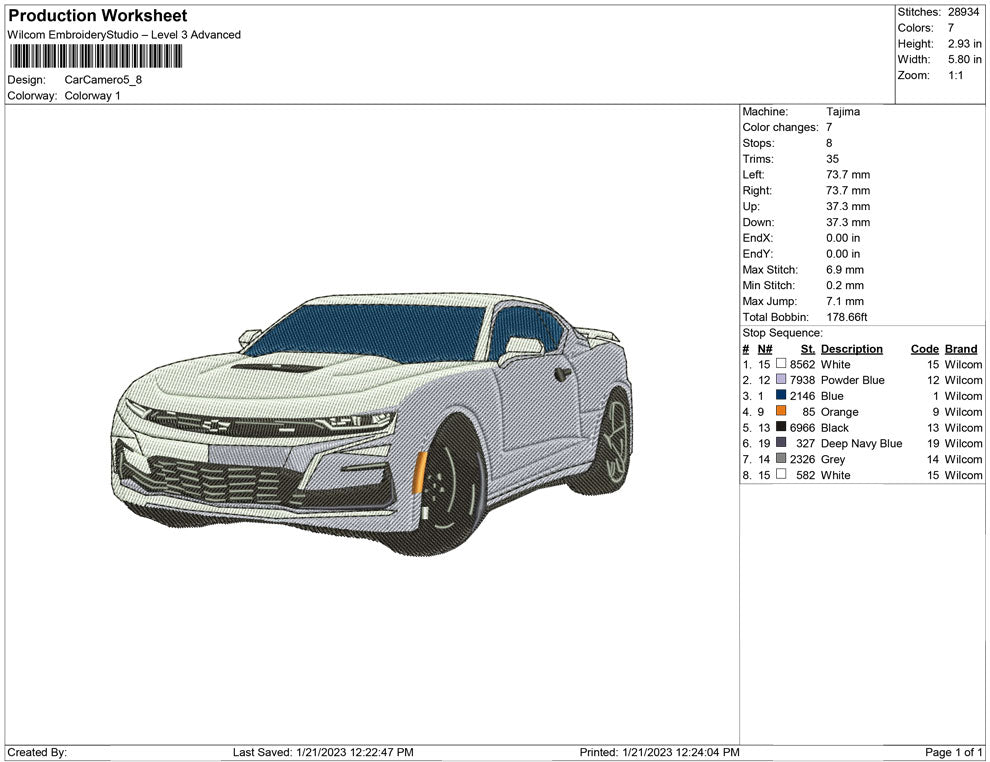This screenshot has width=990, height=762.
Task: Click 'Last Saved: 1/21/2023 12:22:47 PM'
Action: click(x=323, y=752)
